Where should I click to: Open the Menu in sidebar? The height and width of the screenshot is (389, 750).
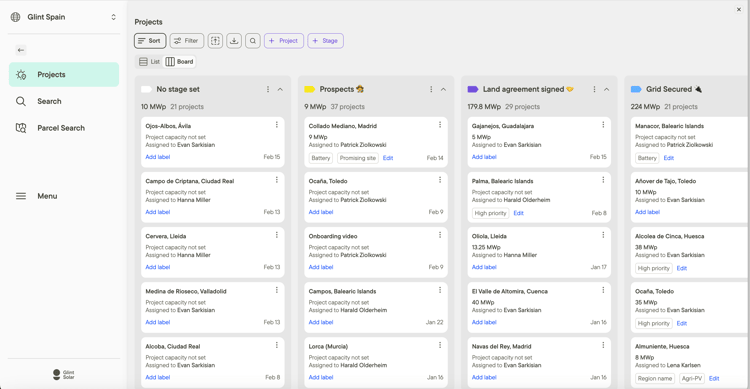(64, 196)
